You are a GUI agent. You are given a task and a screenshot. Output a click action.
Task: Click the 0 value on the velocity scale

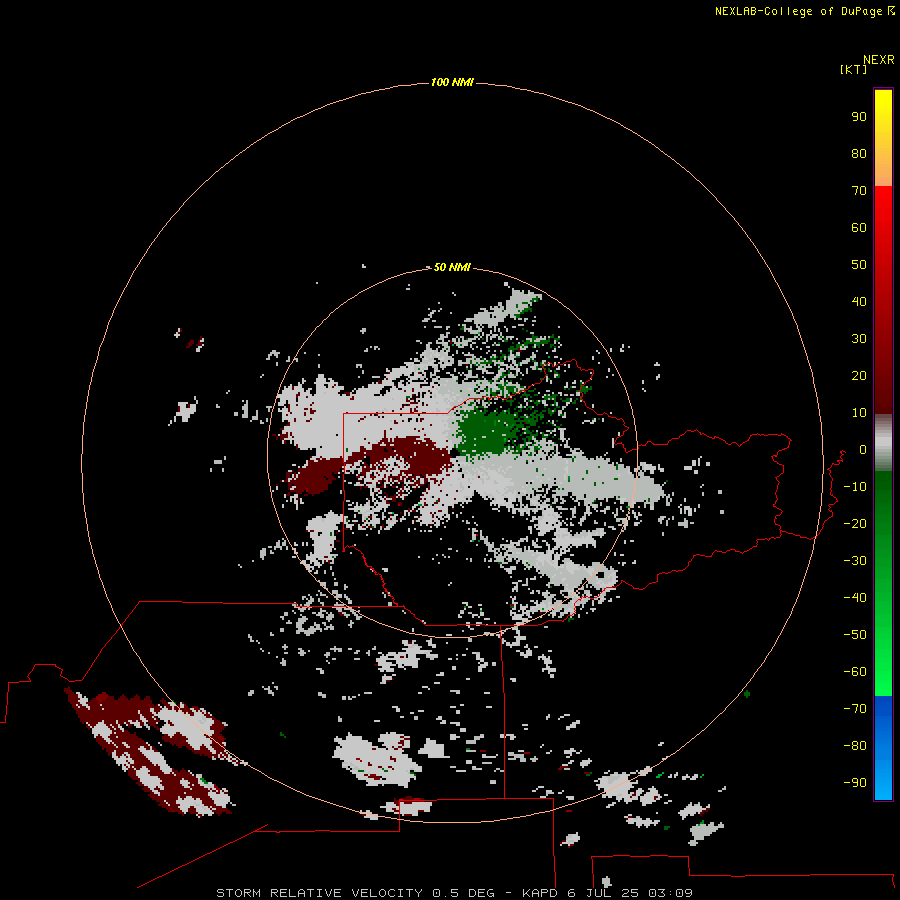(x=863, y=449)
